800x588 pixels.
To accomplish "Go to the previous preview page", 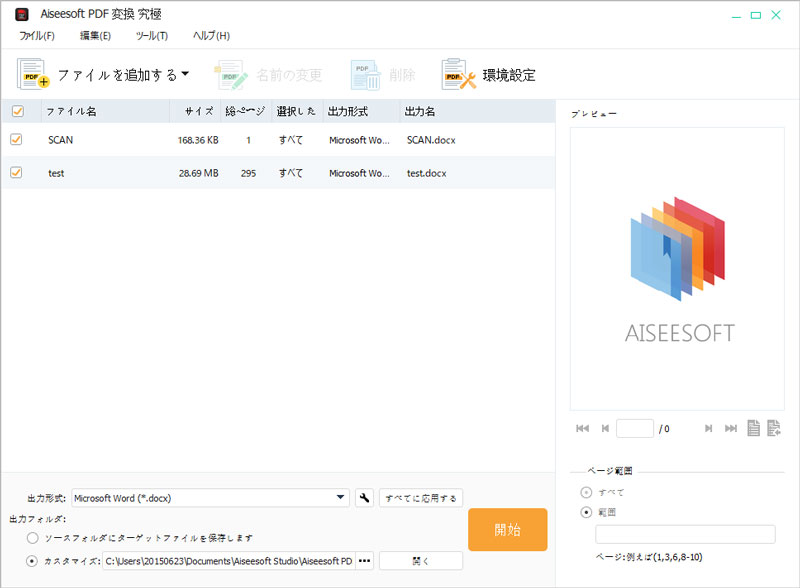I will click(x=604, y=428).
